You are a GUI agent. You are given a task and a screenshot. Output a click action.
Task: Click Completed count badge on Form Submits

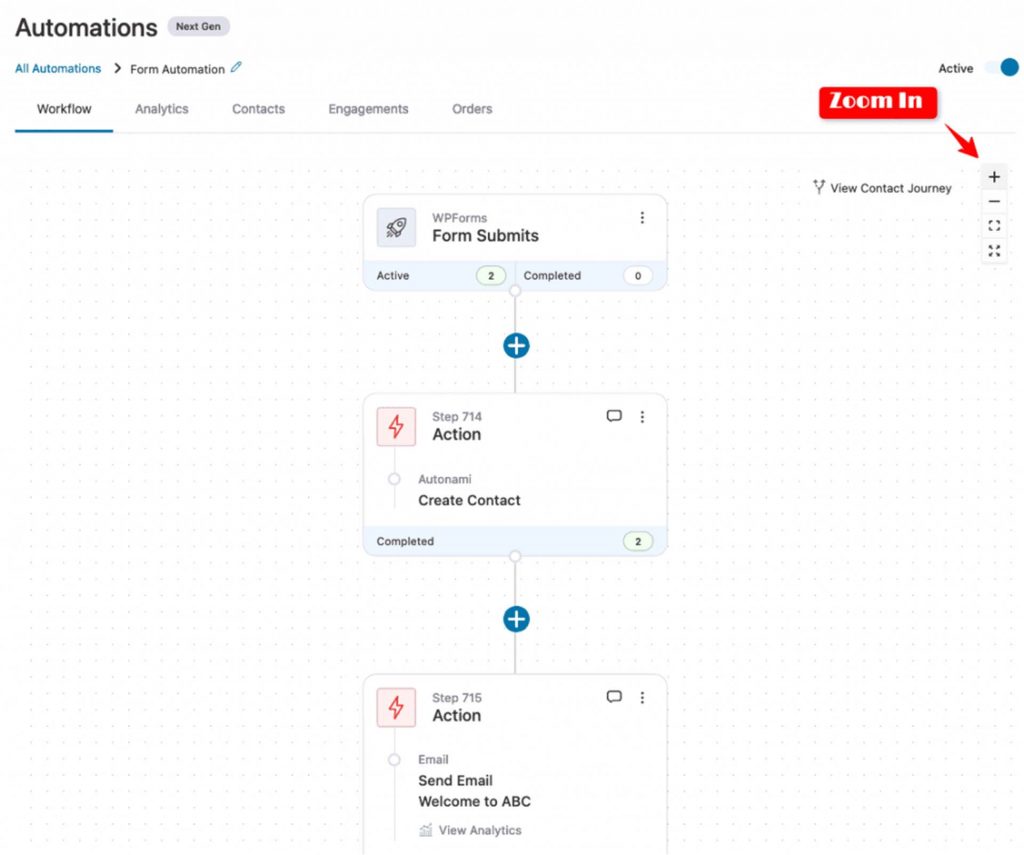[x=638, y=276]
